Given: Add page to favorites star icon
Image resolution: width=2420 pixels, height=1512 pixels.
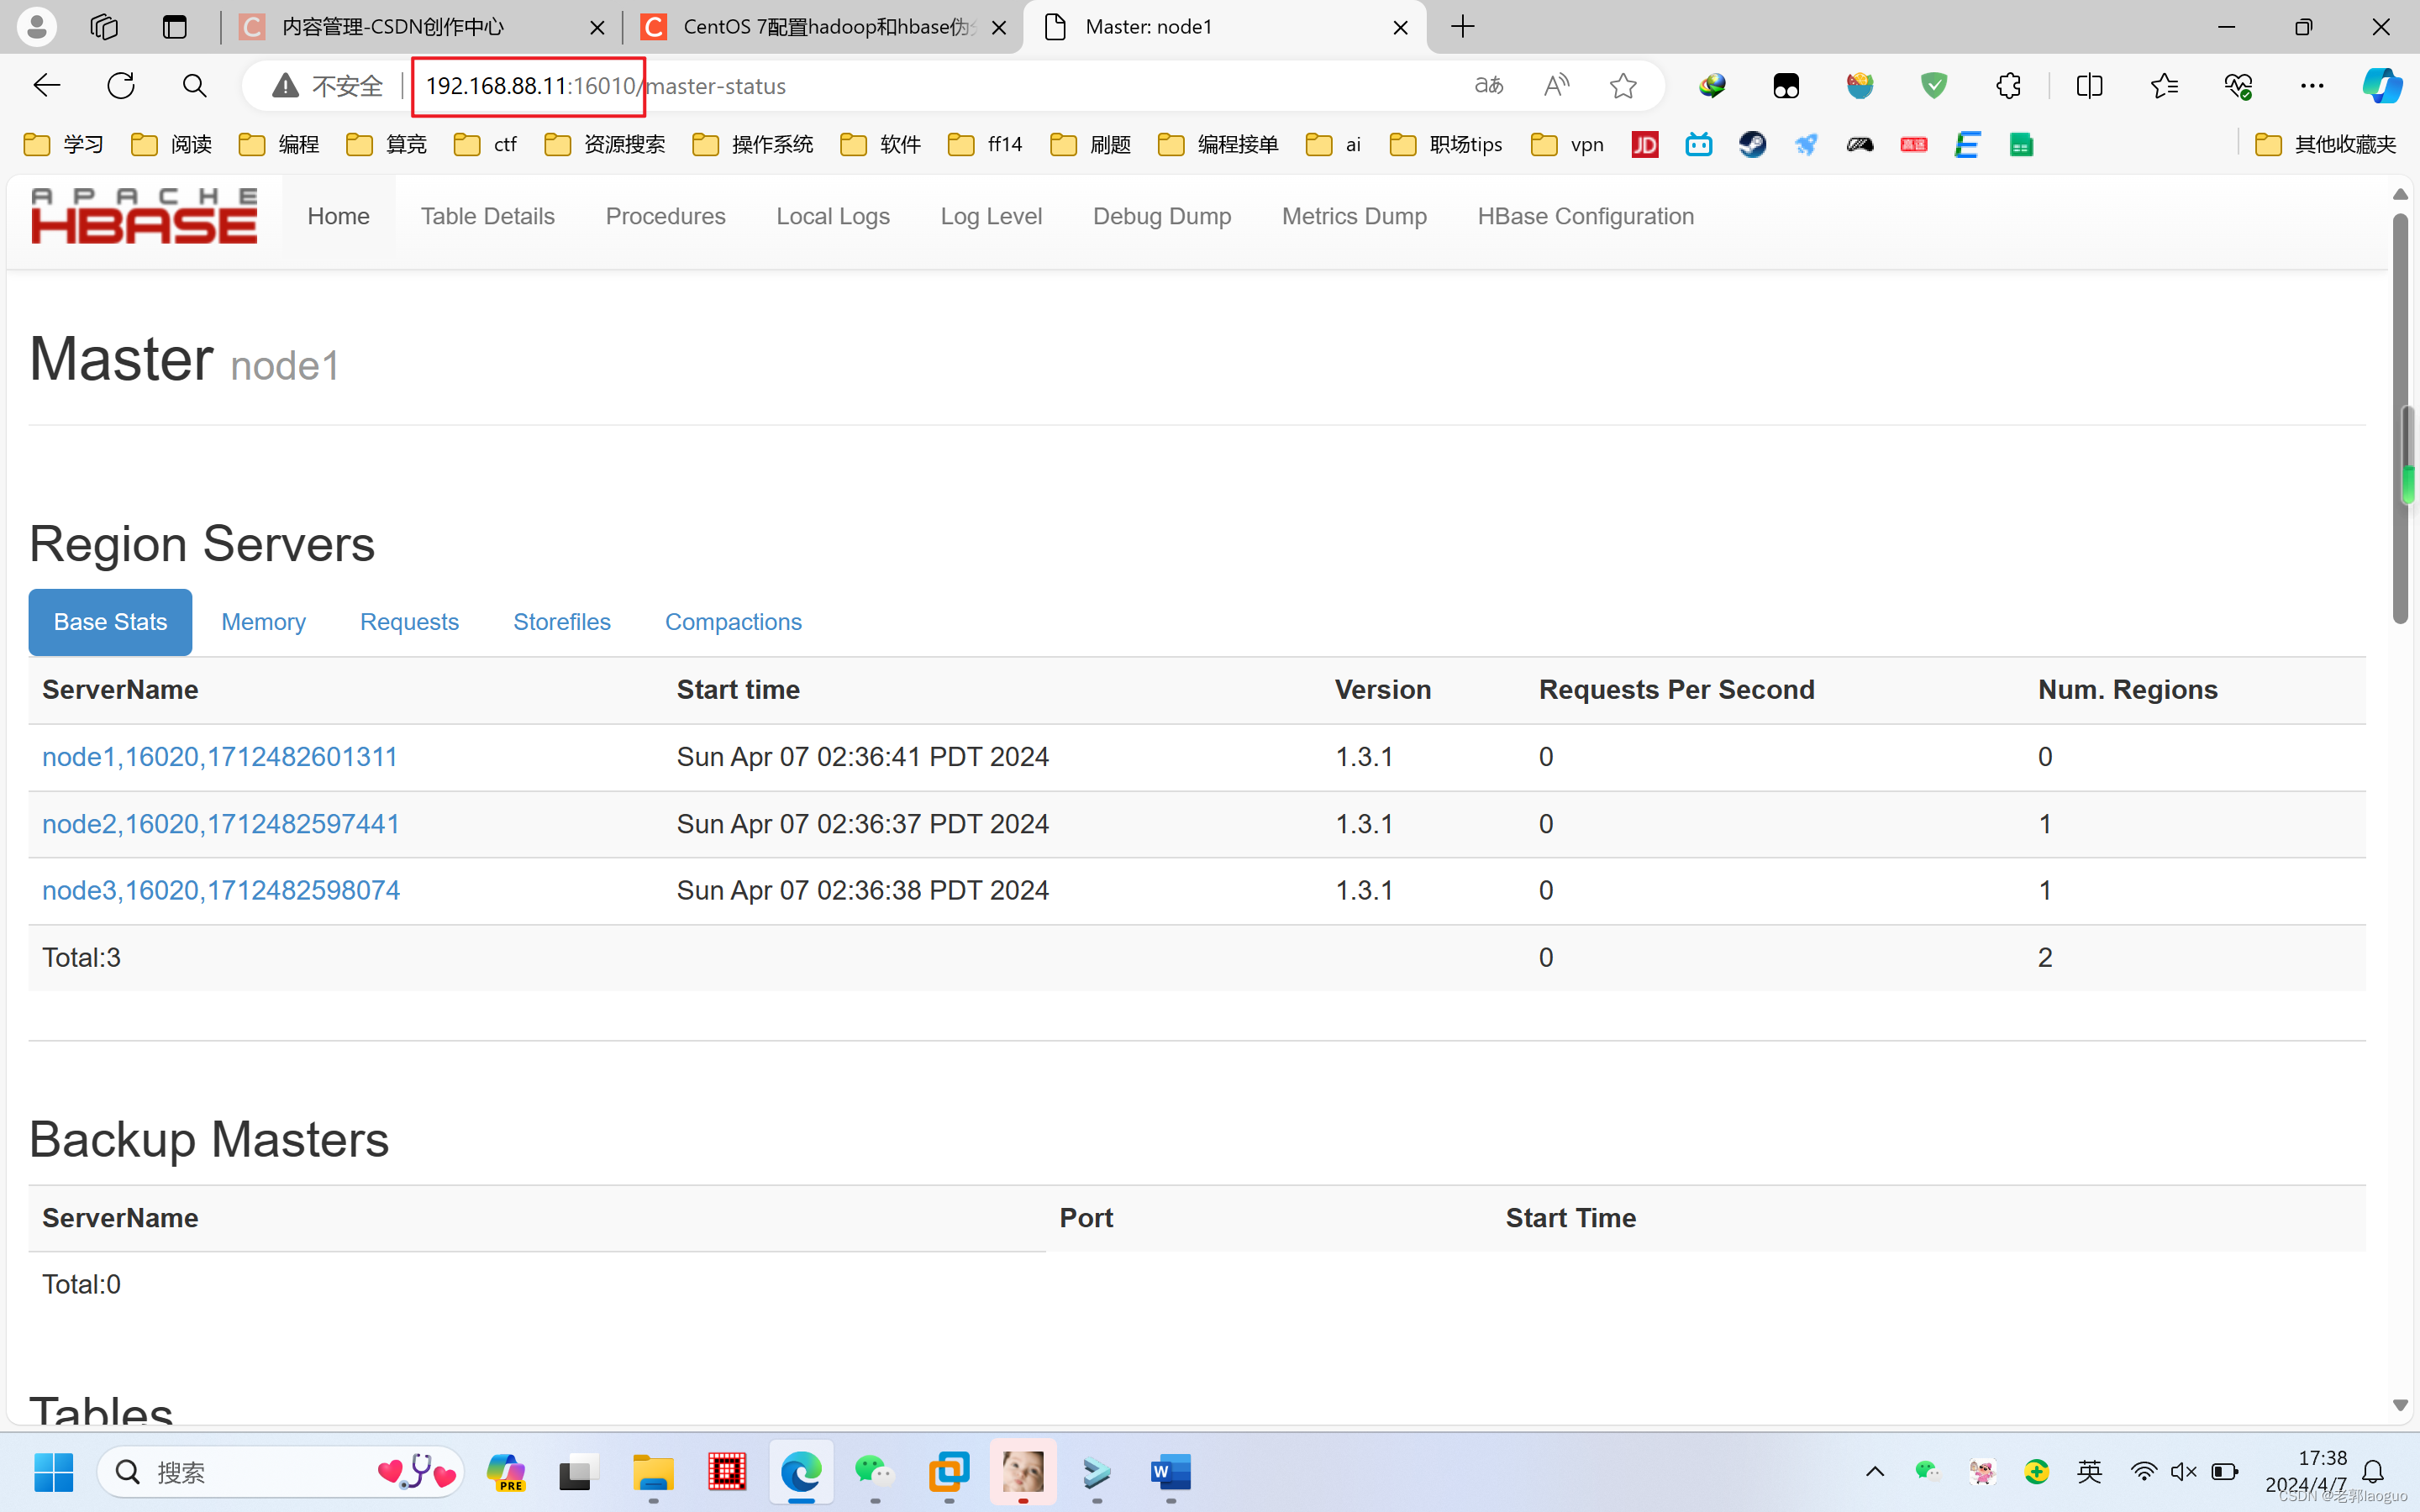Looking at the screenshot, I should (1622, 86).
